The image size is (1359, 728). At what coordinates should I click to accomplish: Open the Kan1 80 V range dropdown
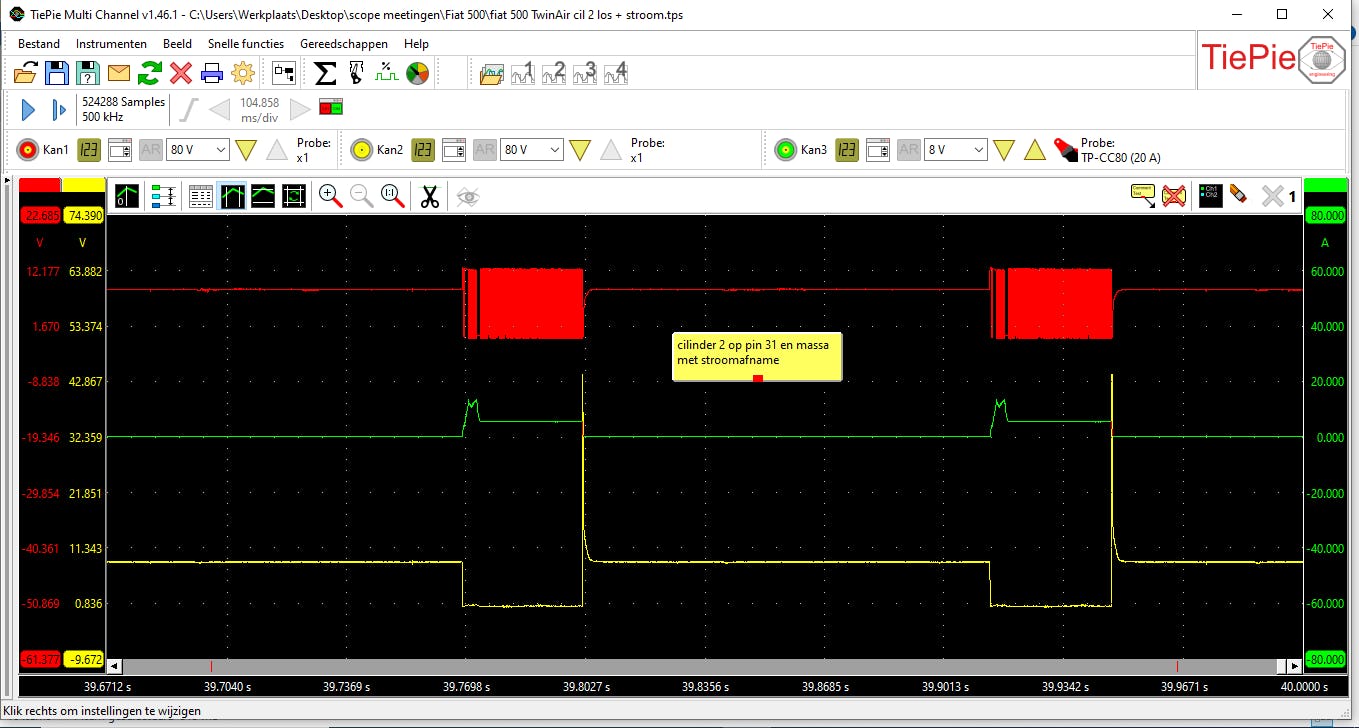(x=197, y=150)
